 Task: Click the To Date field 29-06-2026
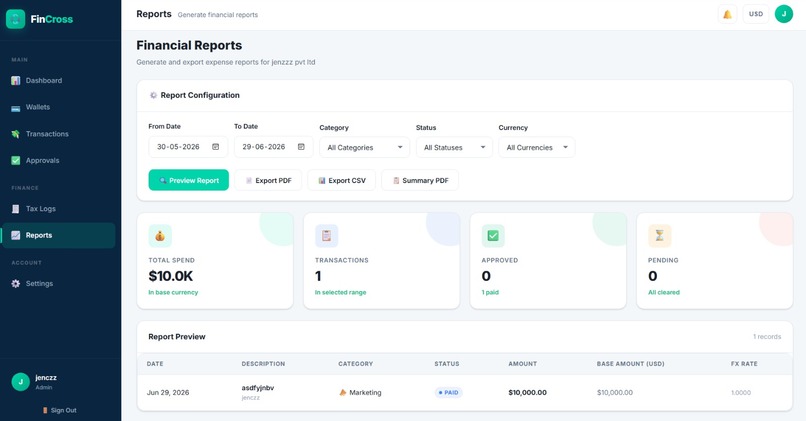point(273,147)
